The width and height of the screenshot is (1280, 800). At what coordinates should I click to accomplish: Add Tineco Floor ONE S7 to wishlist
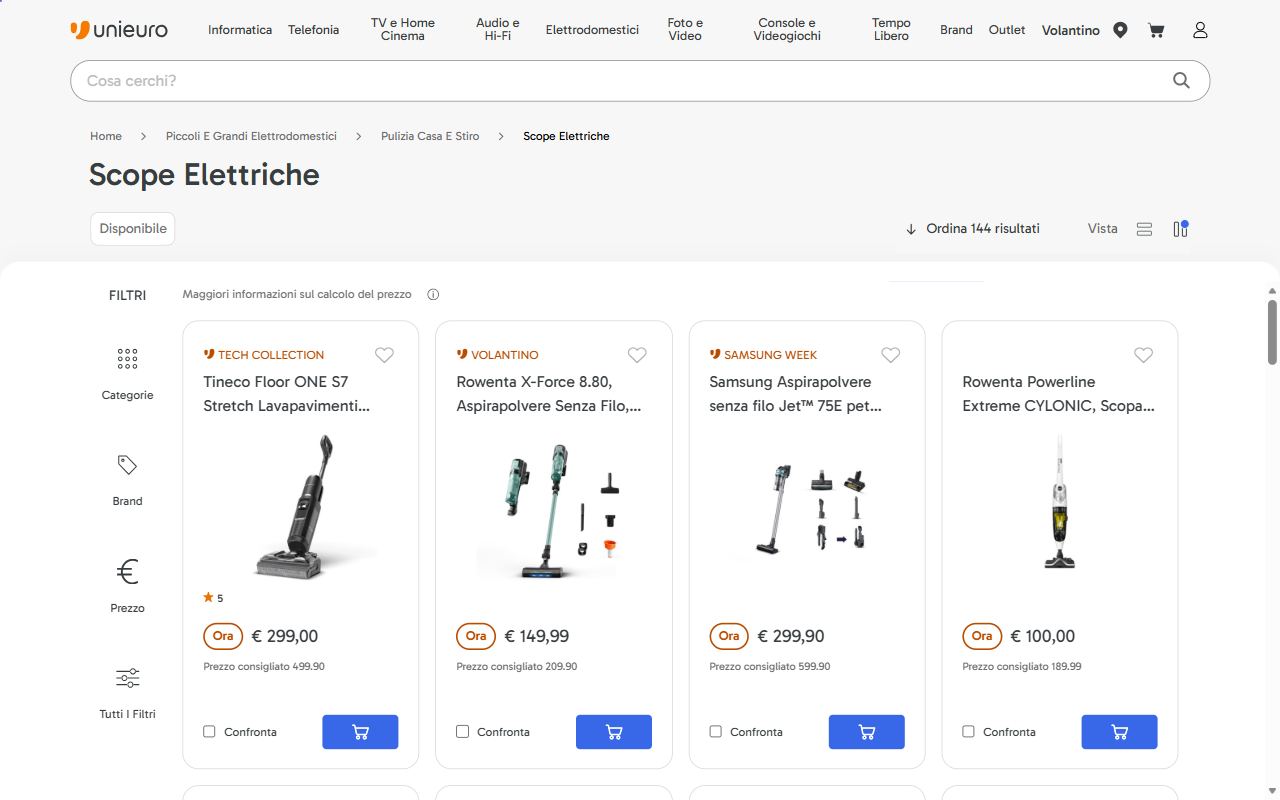(x=384, y=355)
